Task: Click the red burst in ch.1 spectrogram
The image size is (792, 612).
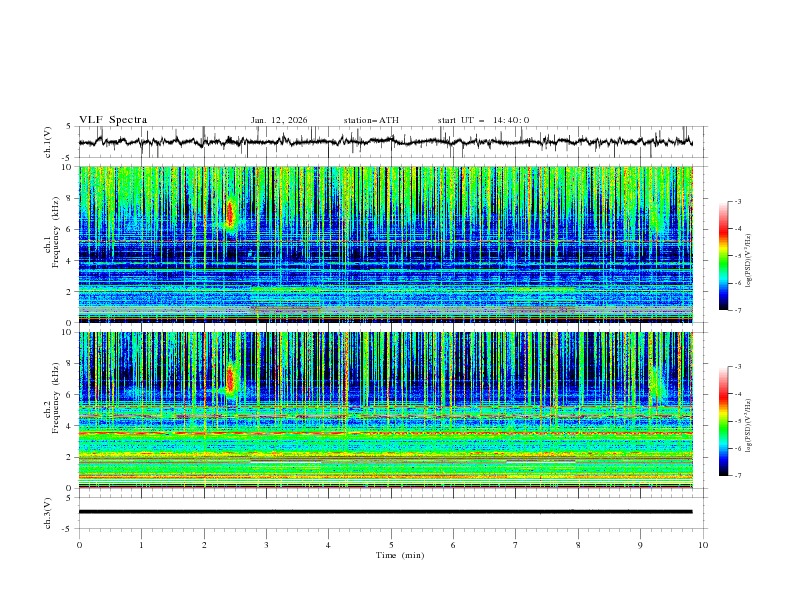Action: (x=230, y=213)
